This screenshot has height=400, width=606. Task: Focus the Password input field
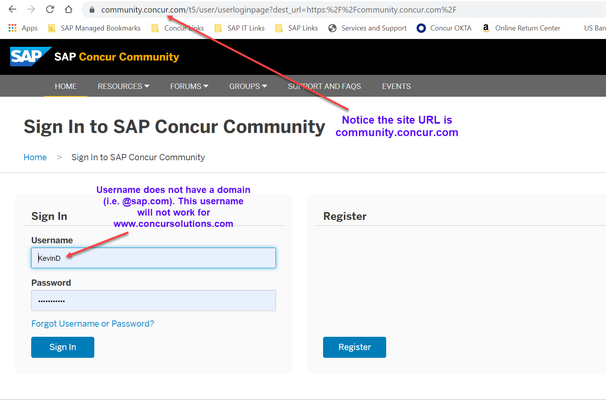(153, 300)
